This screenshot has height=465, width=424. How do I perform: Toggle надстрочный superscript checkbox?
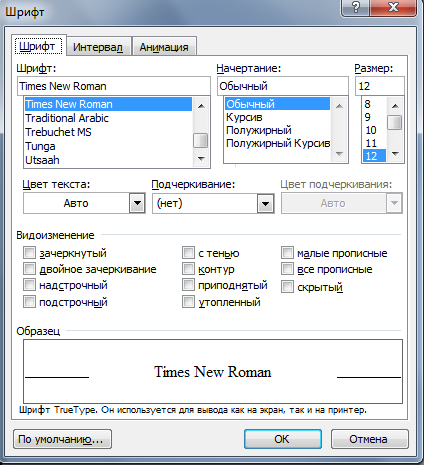[29, 285]
